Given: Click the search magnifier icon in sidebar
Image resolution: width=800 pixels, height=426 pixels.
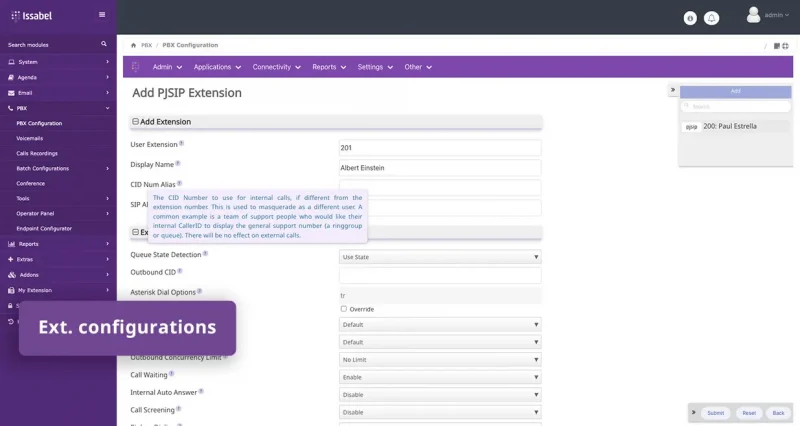Looking at the screenshot, I should coord(104,45).
